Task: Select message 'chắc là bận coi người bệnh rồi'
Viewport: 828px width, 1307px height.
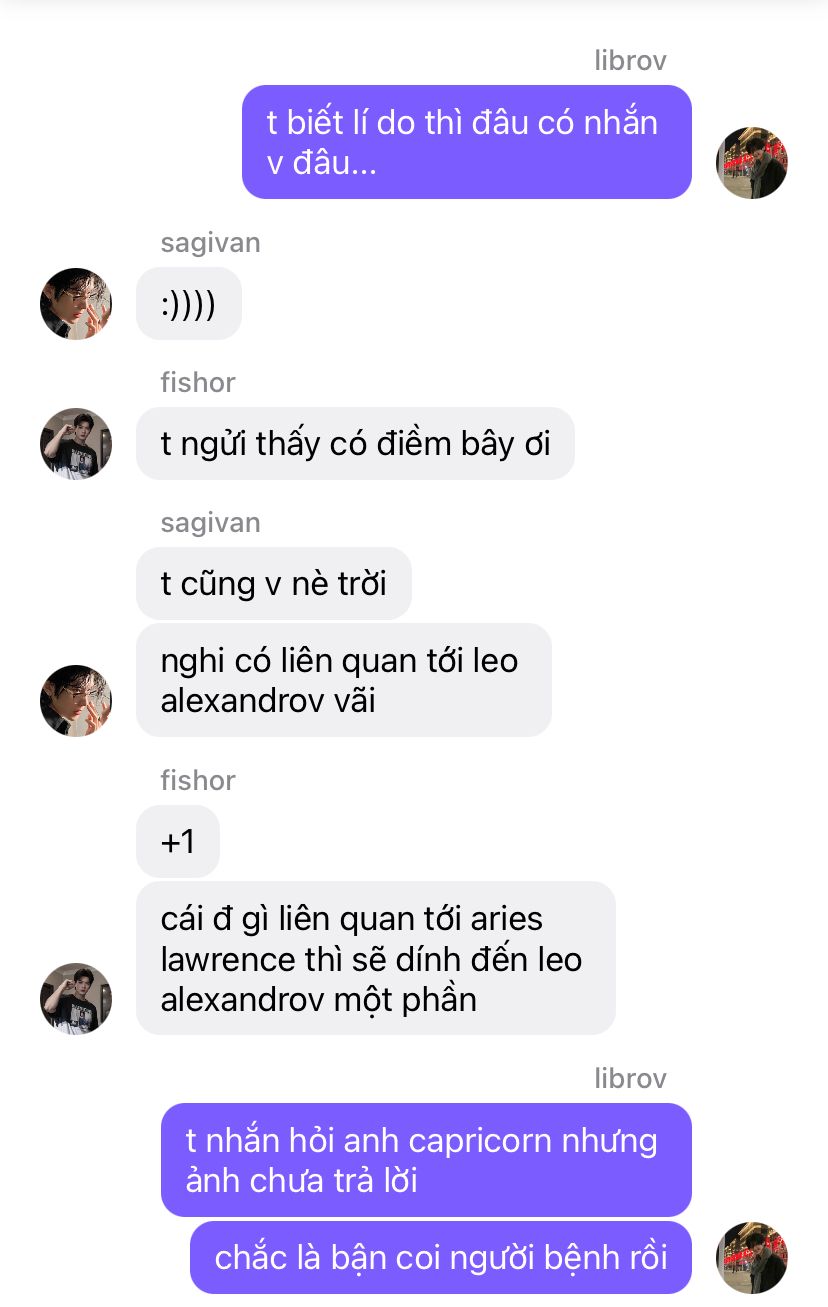Action: click(441, 1257)
